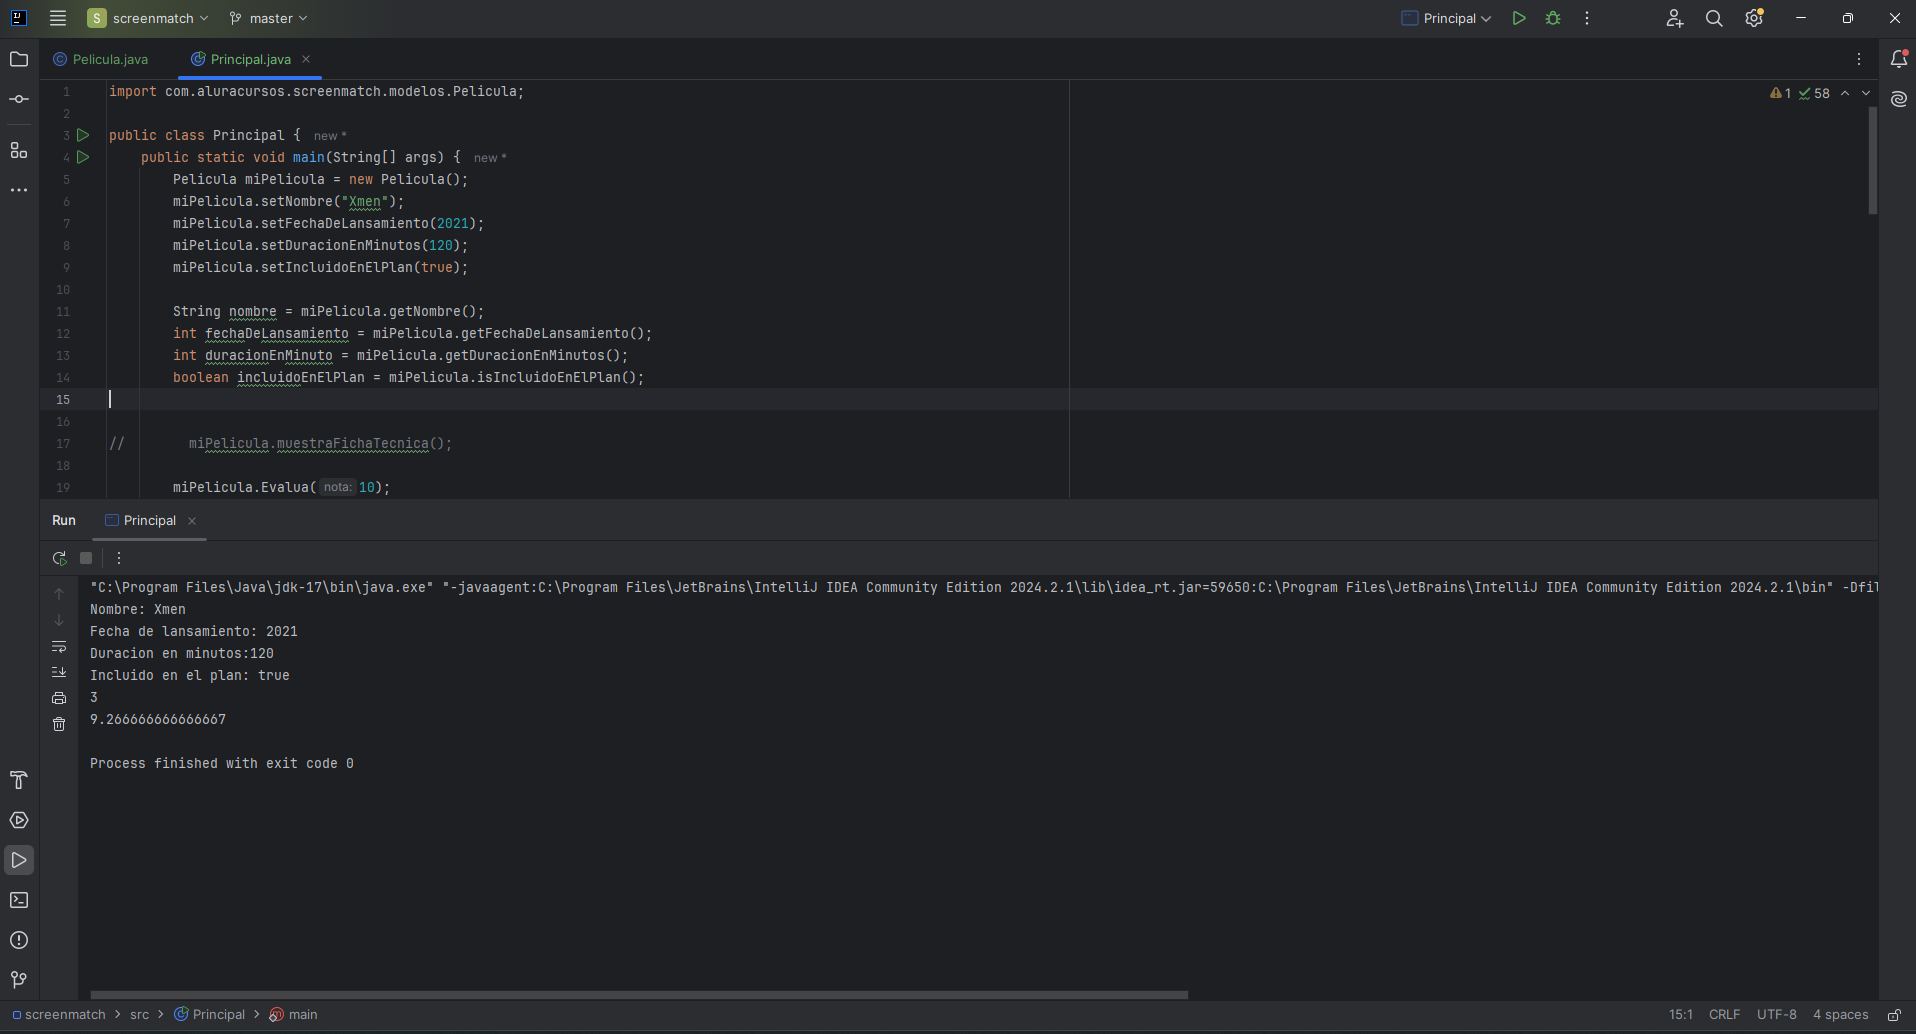1916x1034 pixels.
Task: Open Search Everywhere magnifier
Action: point(1714,18)
